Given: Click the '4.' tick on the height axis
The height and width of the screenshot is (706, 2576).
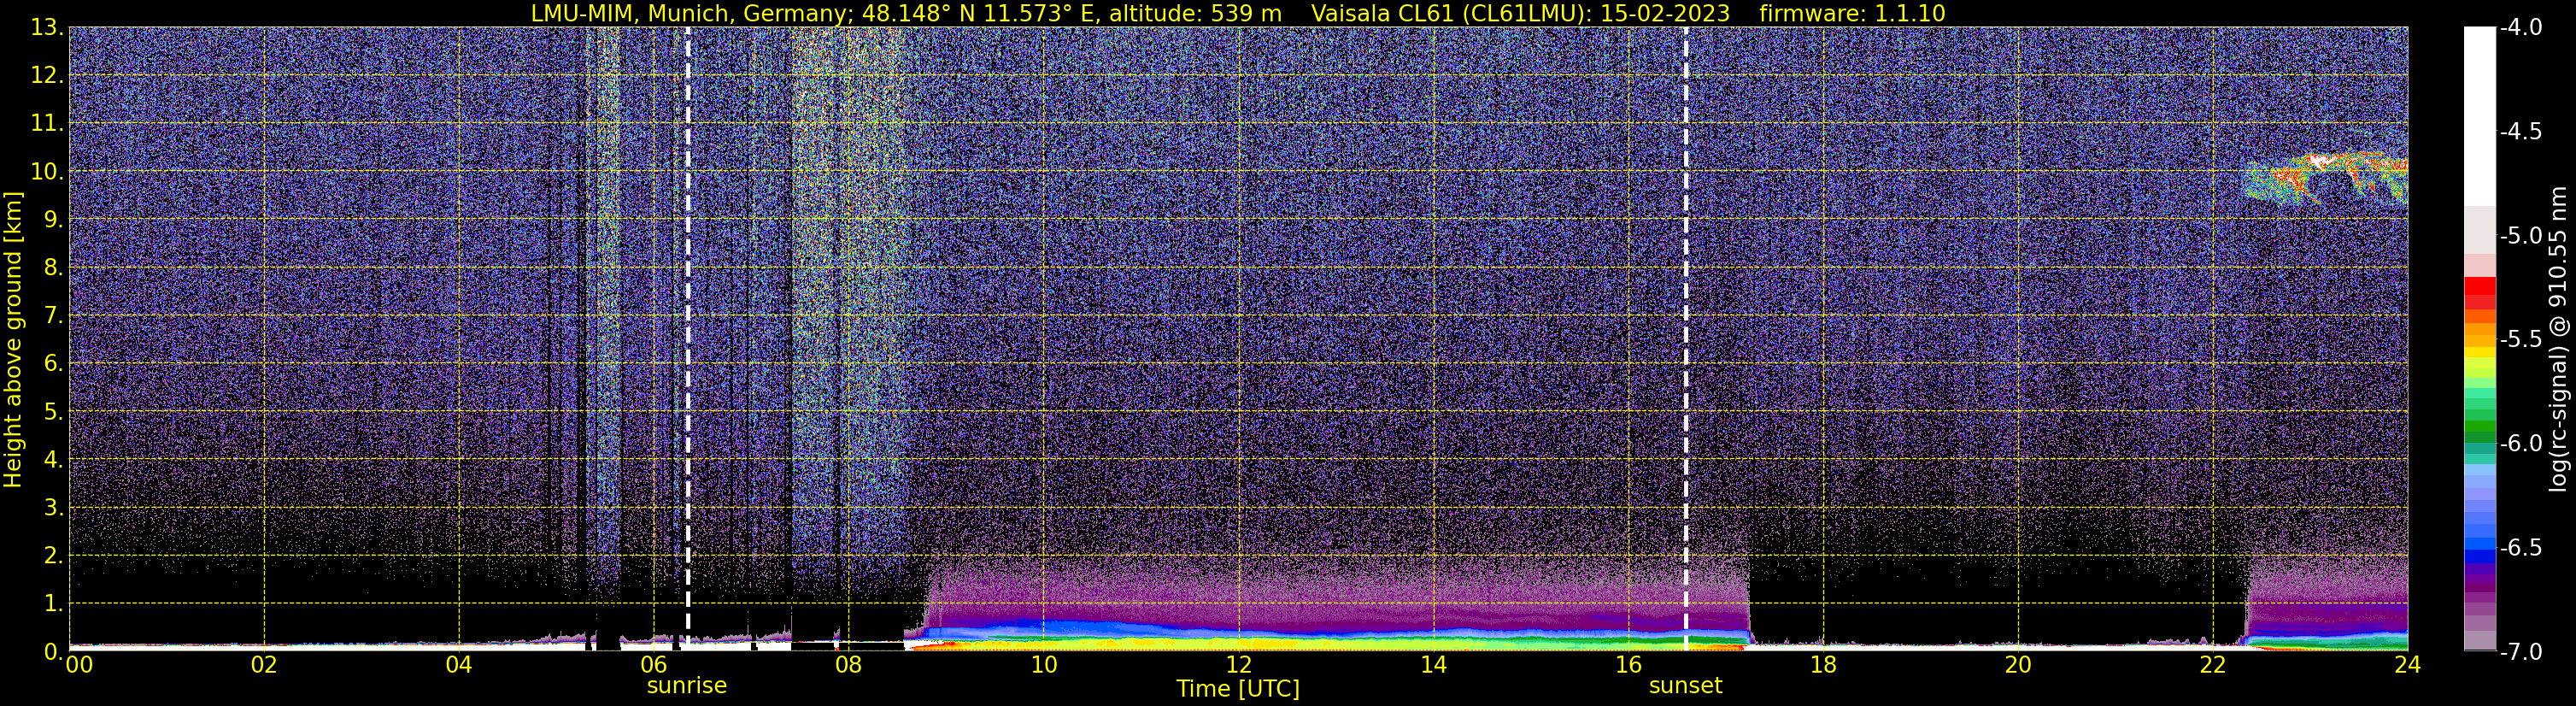Looking at the screenshot, I should click(53, 460).
